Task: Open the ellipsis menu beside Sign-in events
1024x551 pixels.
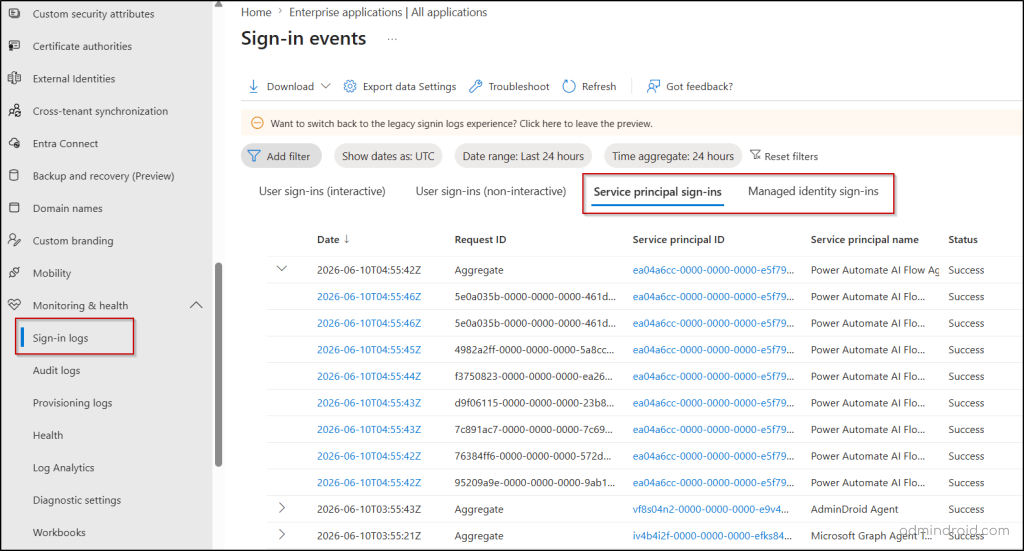Action: point(392,39)
